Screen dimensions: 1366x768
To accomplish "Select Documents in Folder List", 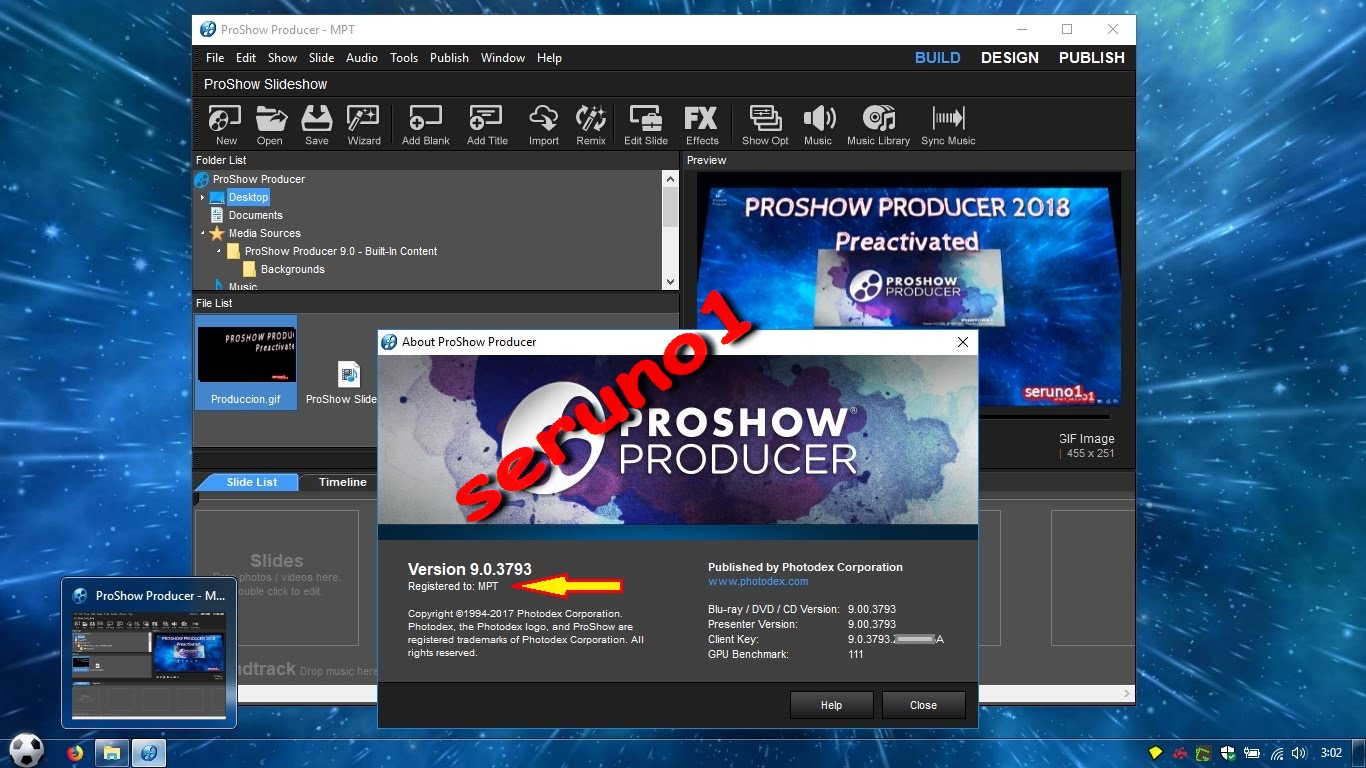I will point(255,215).
